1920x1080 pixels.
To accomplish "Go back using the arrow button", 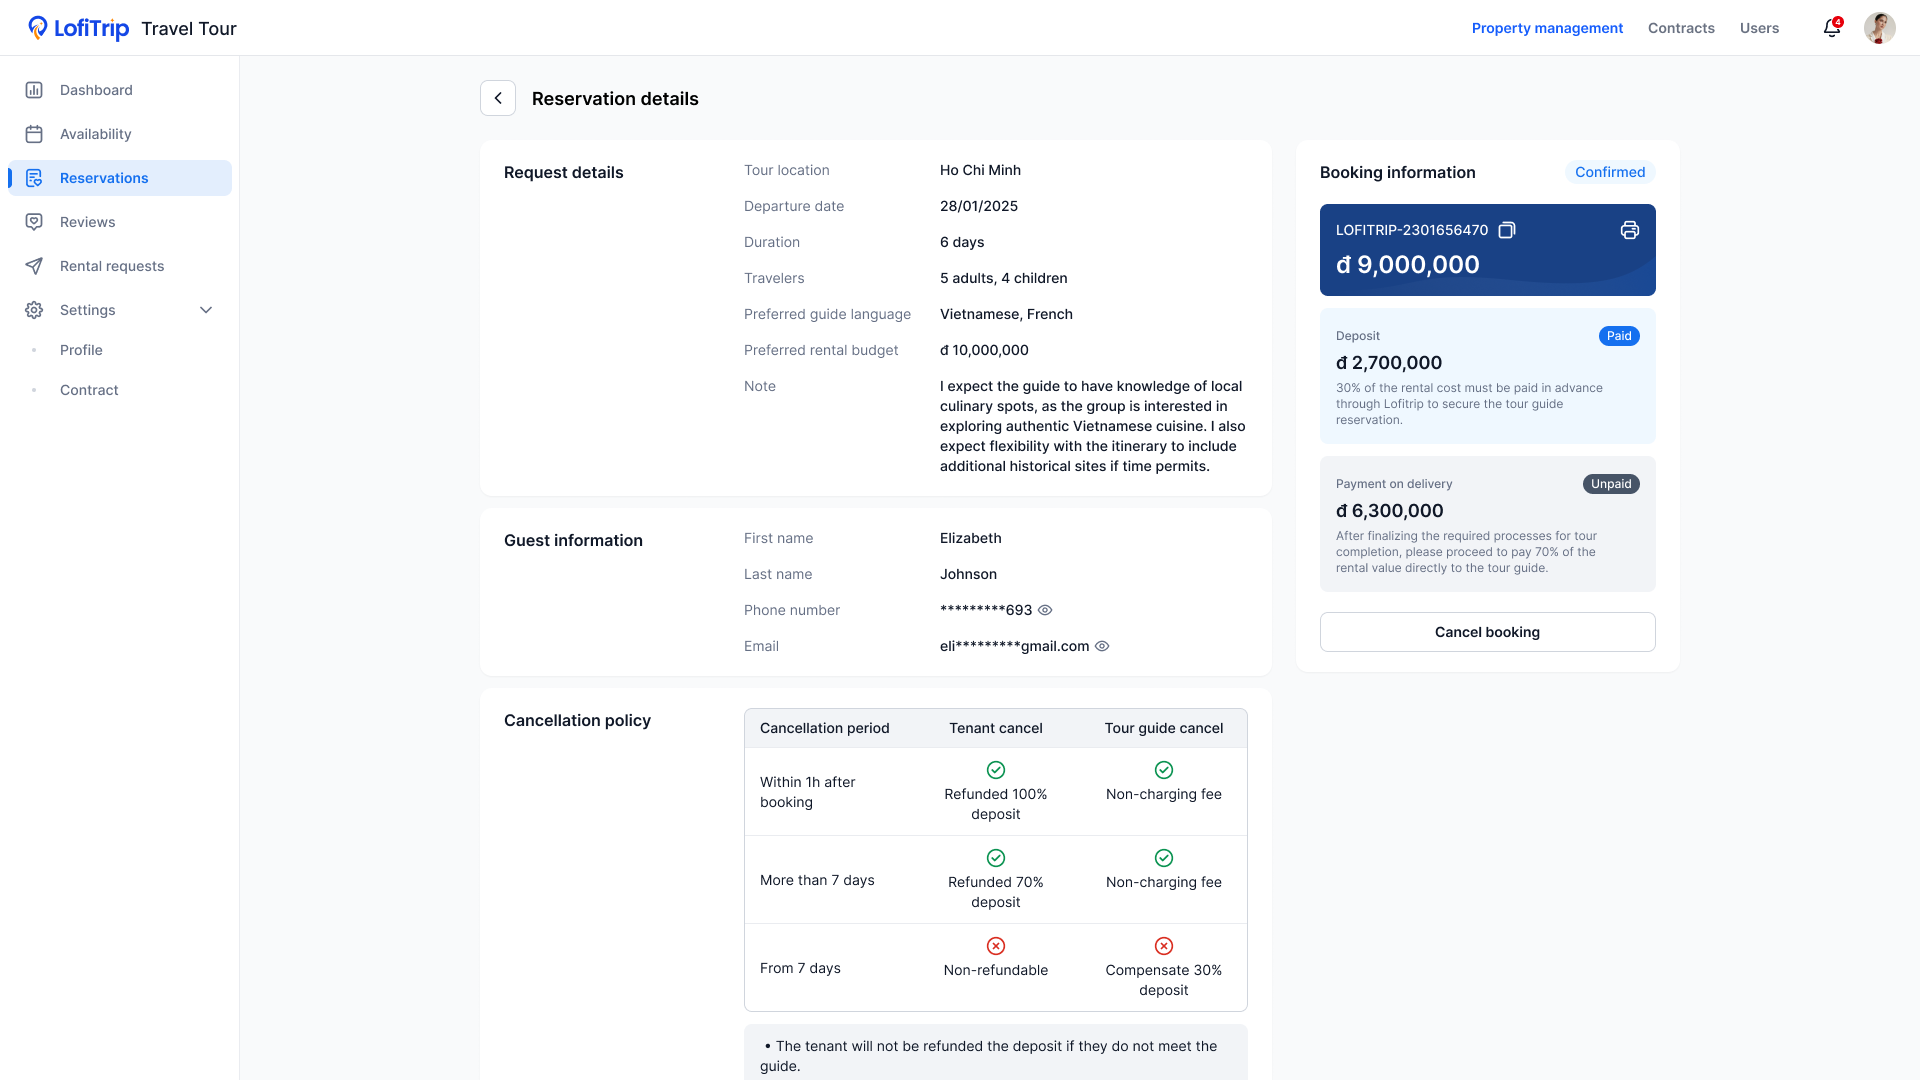I will tap(498, 98).
